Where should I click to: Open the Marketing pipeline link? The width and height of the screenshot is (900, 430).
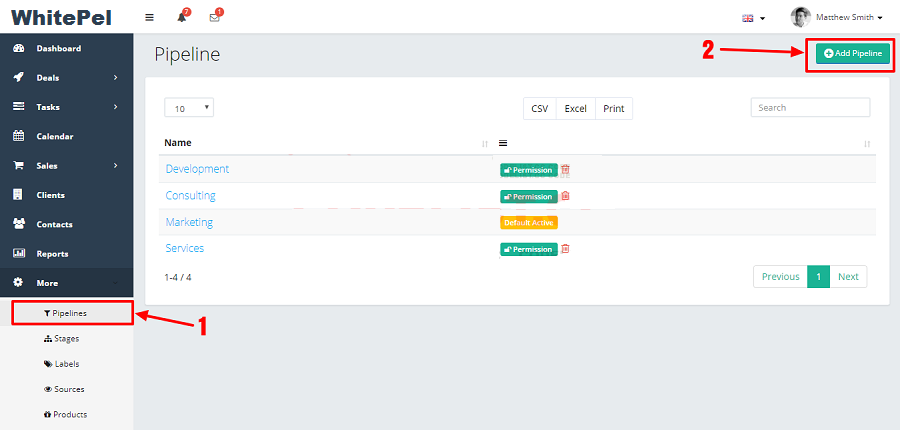click(189, 222)
